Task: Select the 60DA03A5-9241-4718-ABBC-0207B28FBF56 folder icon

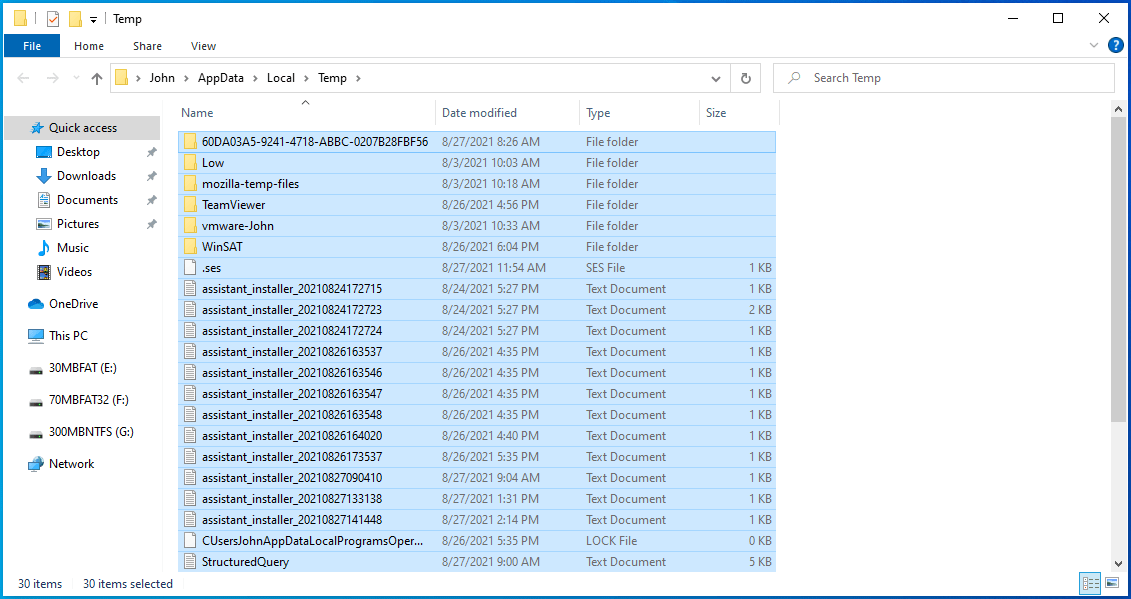Action: pyautogui.click(x=190, y=141)
